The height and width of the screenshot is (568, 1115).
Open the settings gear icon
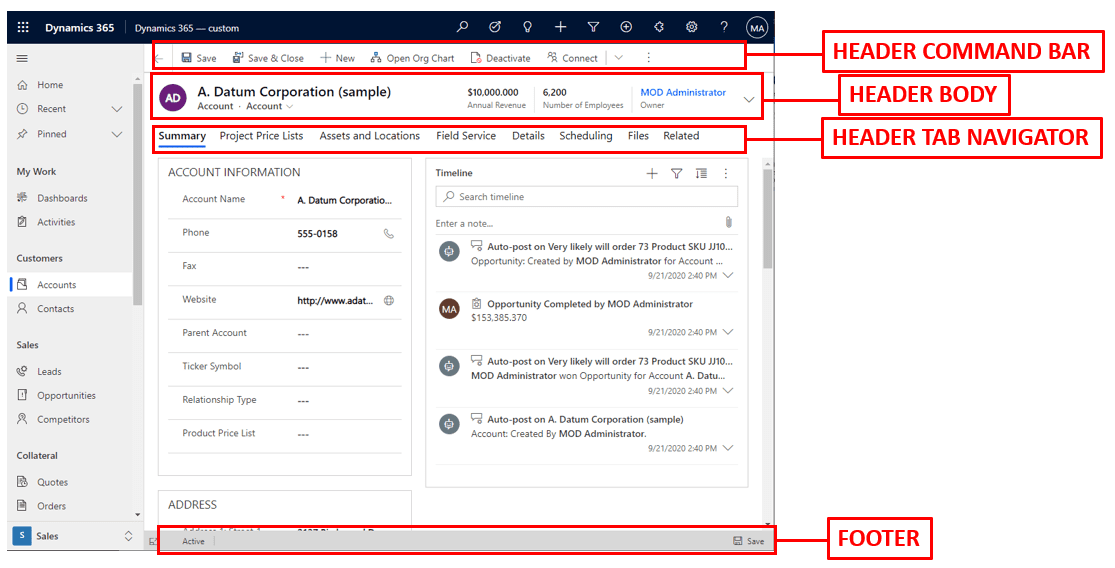[x=691, y=27]
